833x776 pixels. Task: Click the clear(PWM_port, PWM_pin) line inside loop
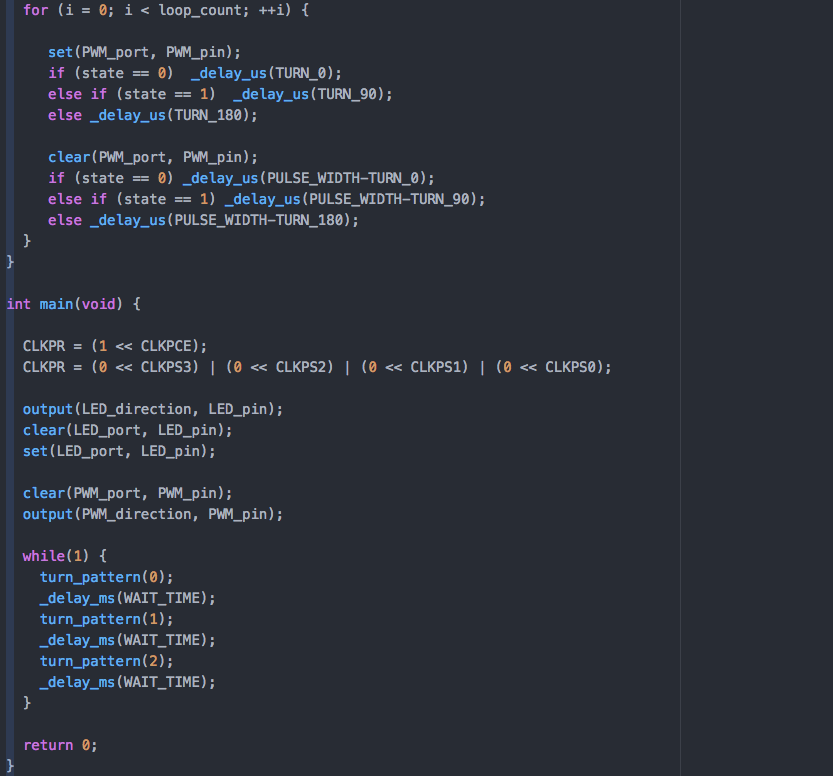click(152, 157)
